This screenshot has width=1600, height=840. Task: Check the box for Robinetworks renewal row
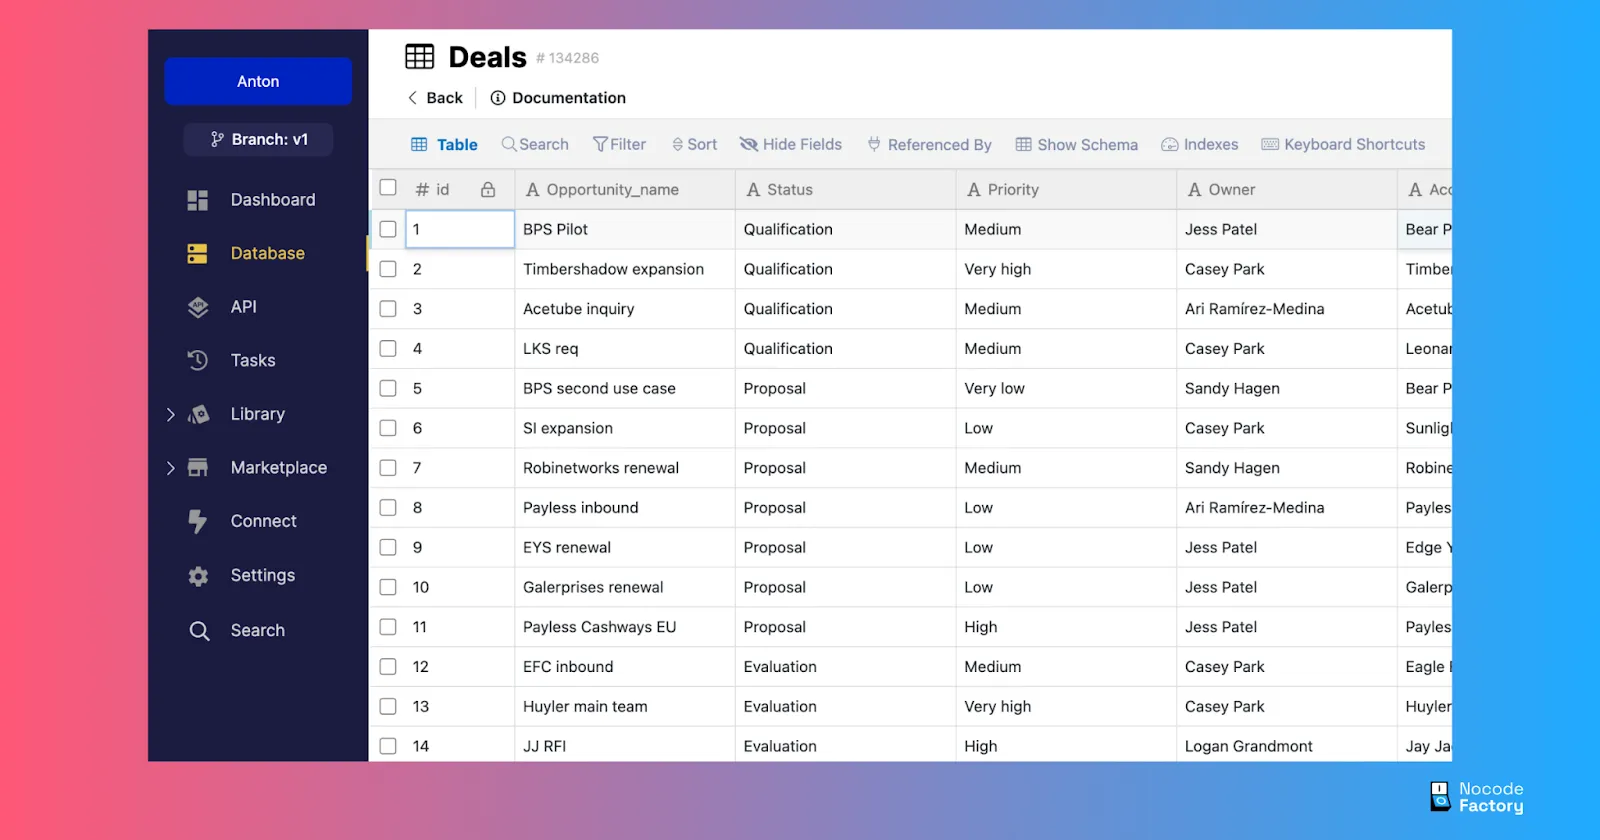(x=388, y=468)
